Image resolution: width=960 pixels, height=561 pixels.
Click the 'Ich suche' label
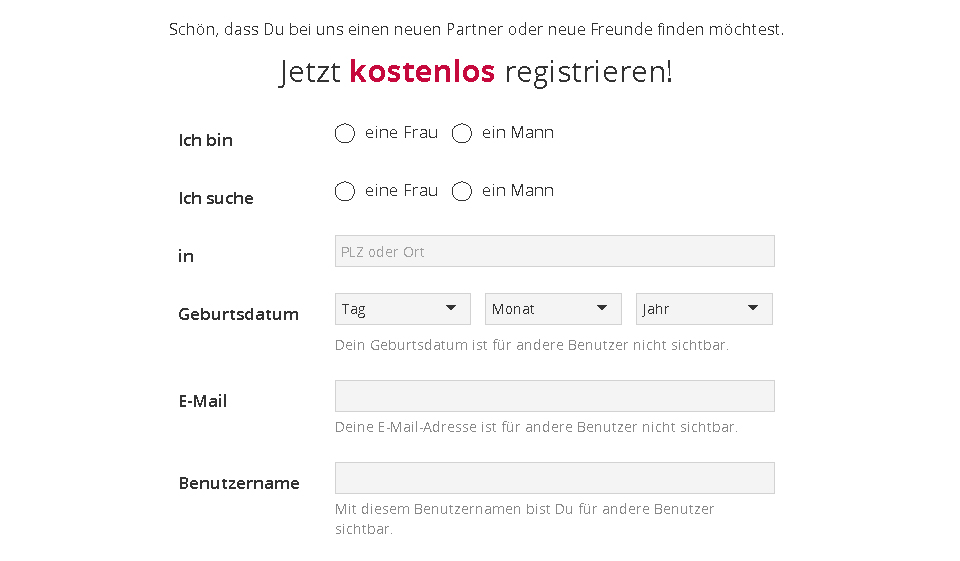tap(216, 198)
